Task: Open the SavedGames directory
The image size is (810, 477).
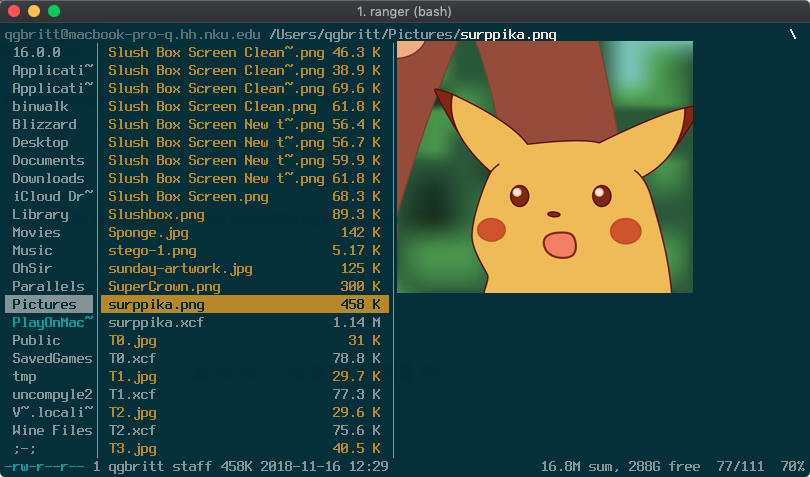Action: point(52,359)
